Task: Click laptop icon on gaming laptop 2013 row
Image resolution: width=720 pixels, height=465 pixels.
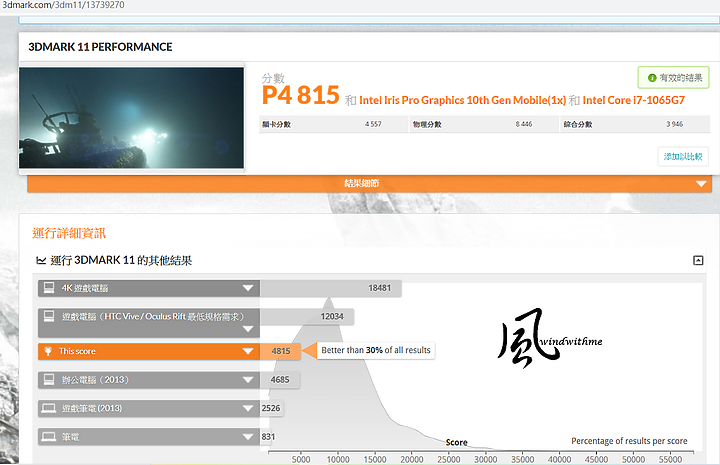Action: 49,408
